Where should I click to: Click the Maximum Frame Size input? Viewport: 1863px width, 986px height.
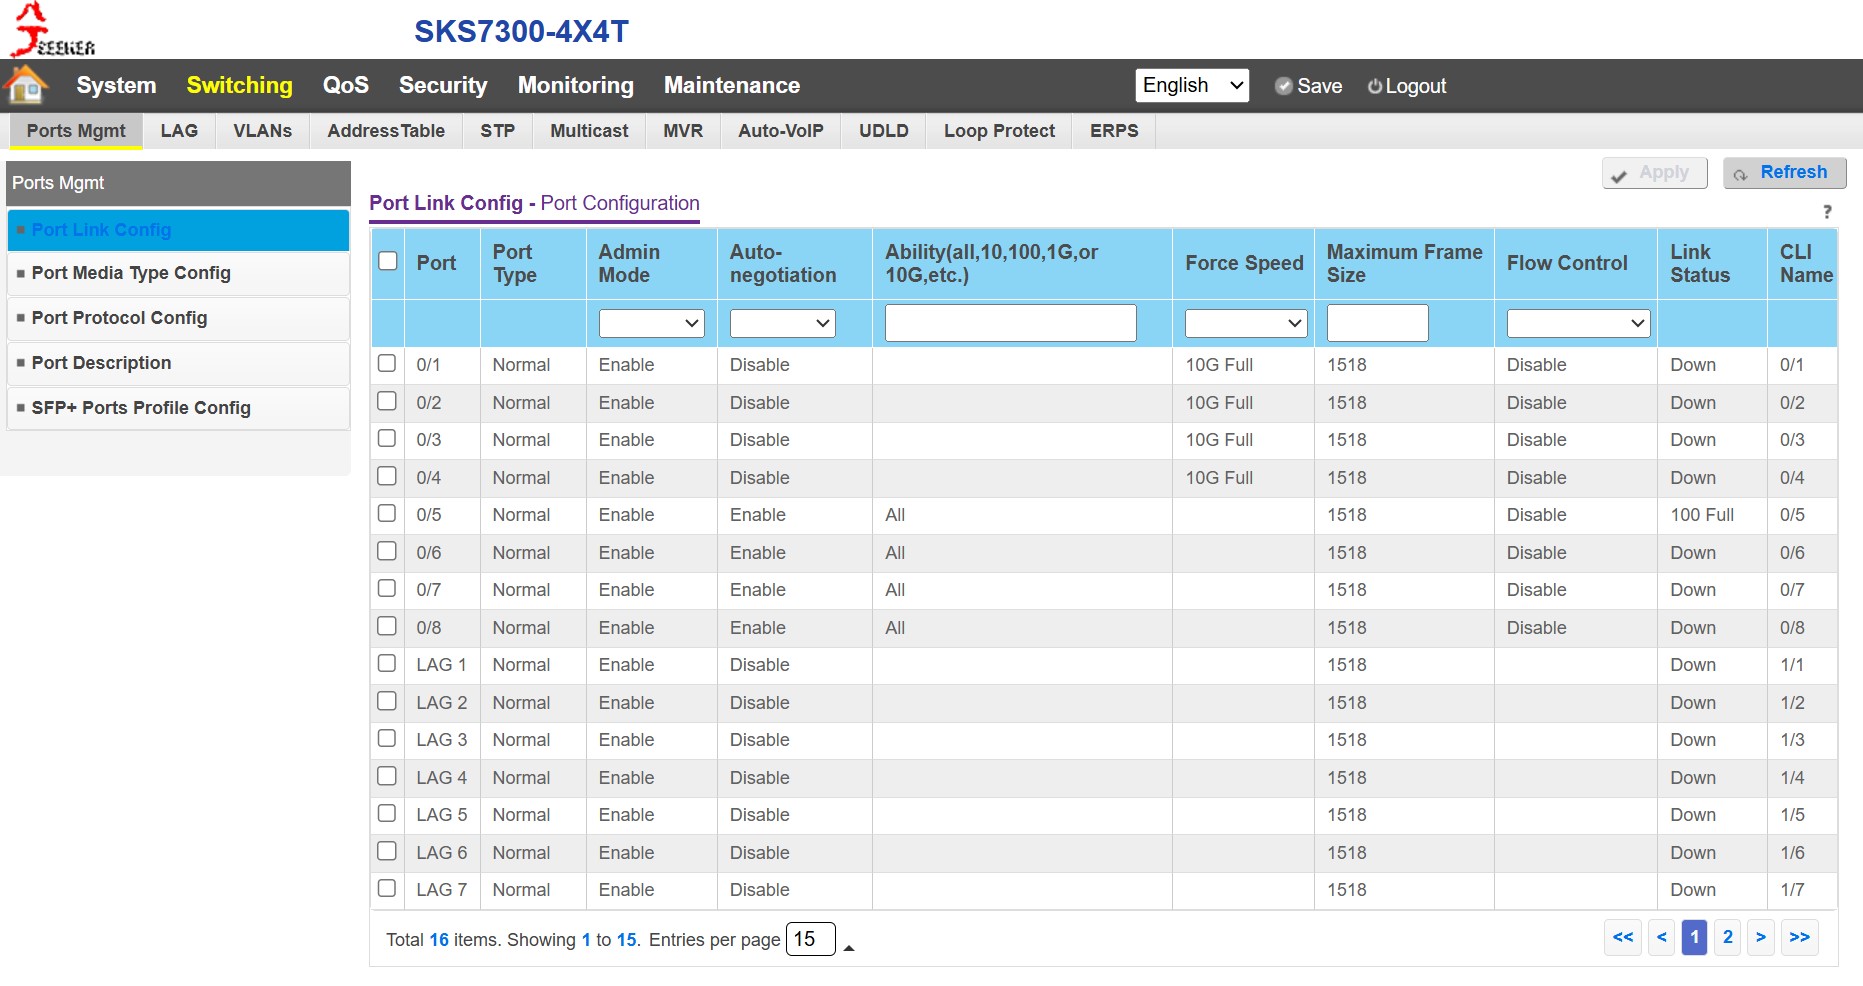tap(1377, 323)
